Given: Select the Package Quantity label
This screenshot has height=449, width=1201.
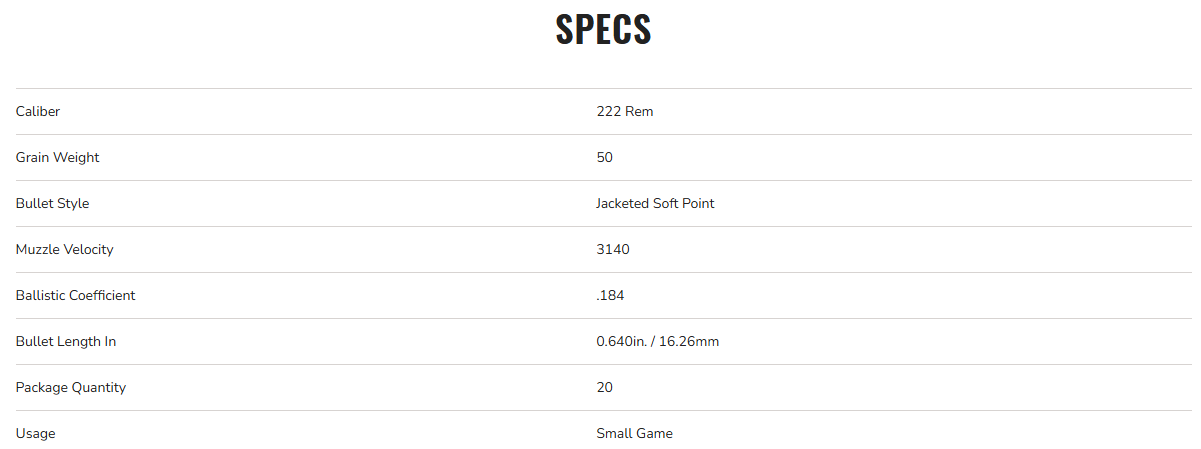Looking at the screenshot, I should pyautogui.click(x=71, y=387).
